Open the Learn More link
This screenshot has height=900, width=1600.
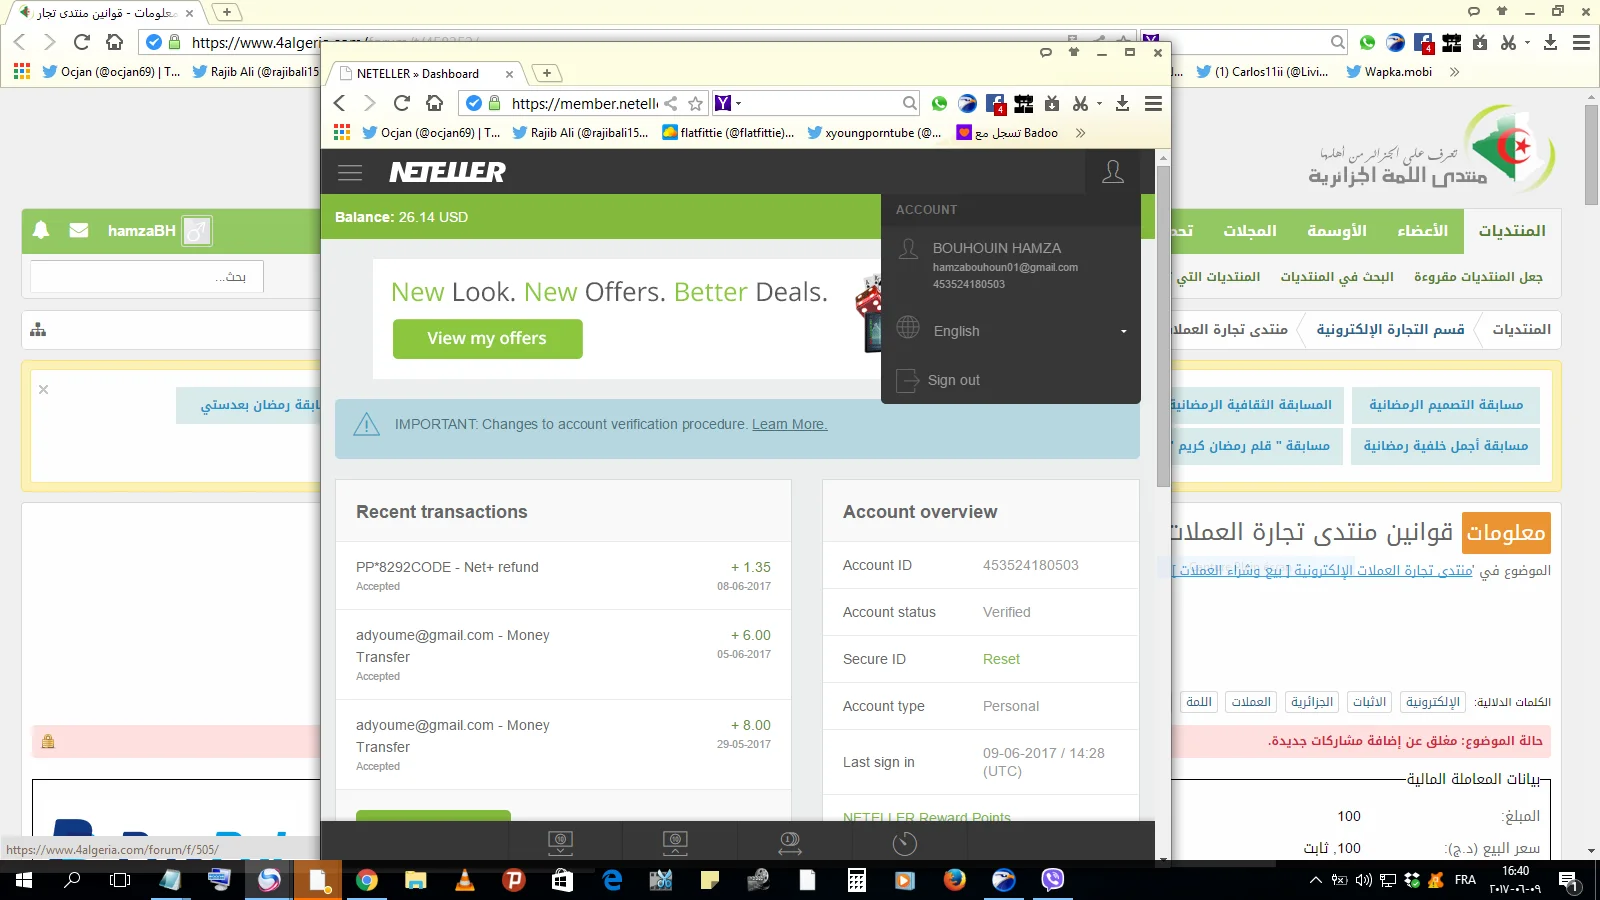(789, 424)
